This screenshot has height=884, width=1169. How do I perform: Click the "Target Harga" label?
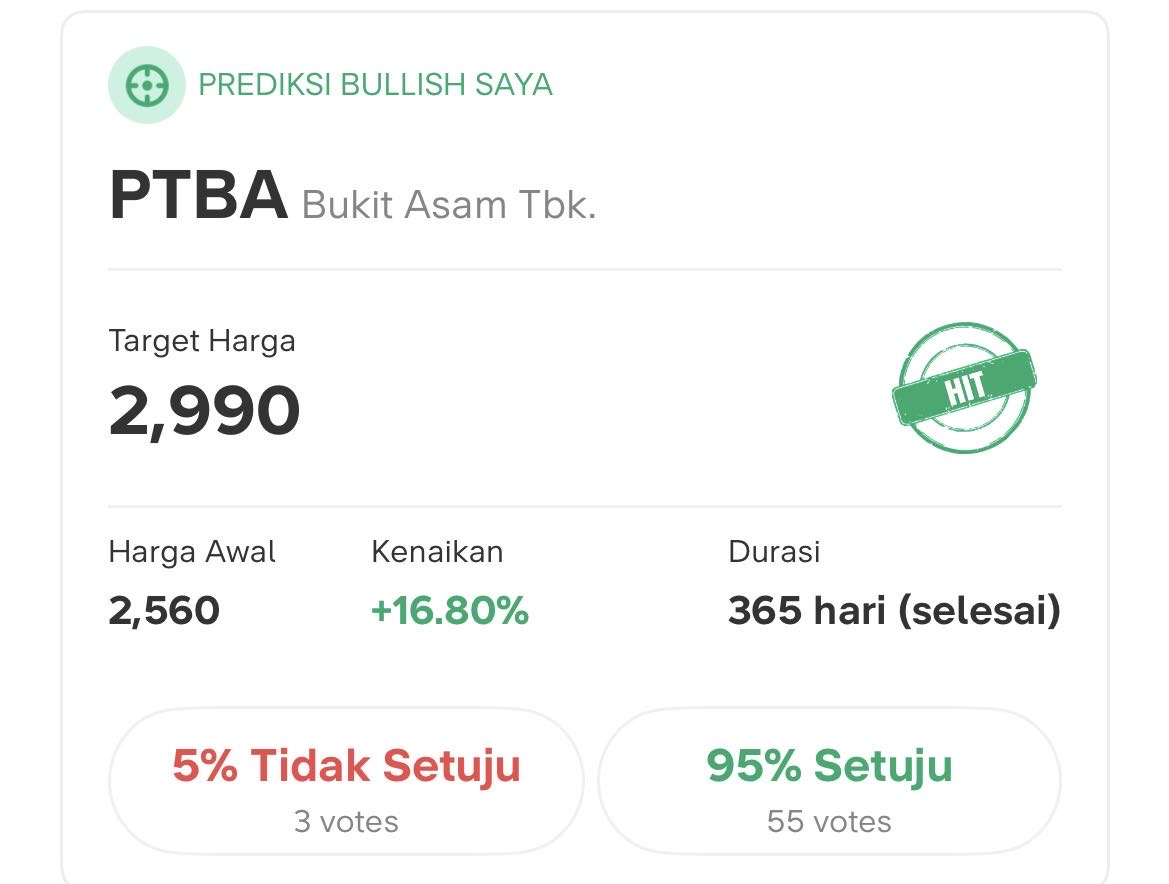point(202,341)
